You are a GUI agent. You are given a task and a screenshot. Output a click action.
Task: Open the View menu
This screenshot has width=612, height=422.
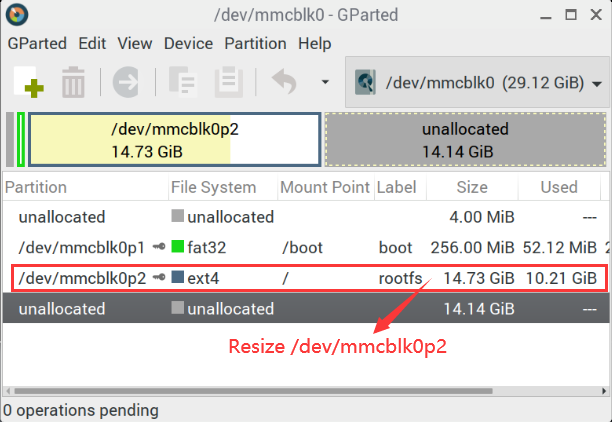[x=135, y=43]
